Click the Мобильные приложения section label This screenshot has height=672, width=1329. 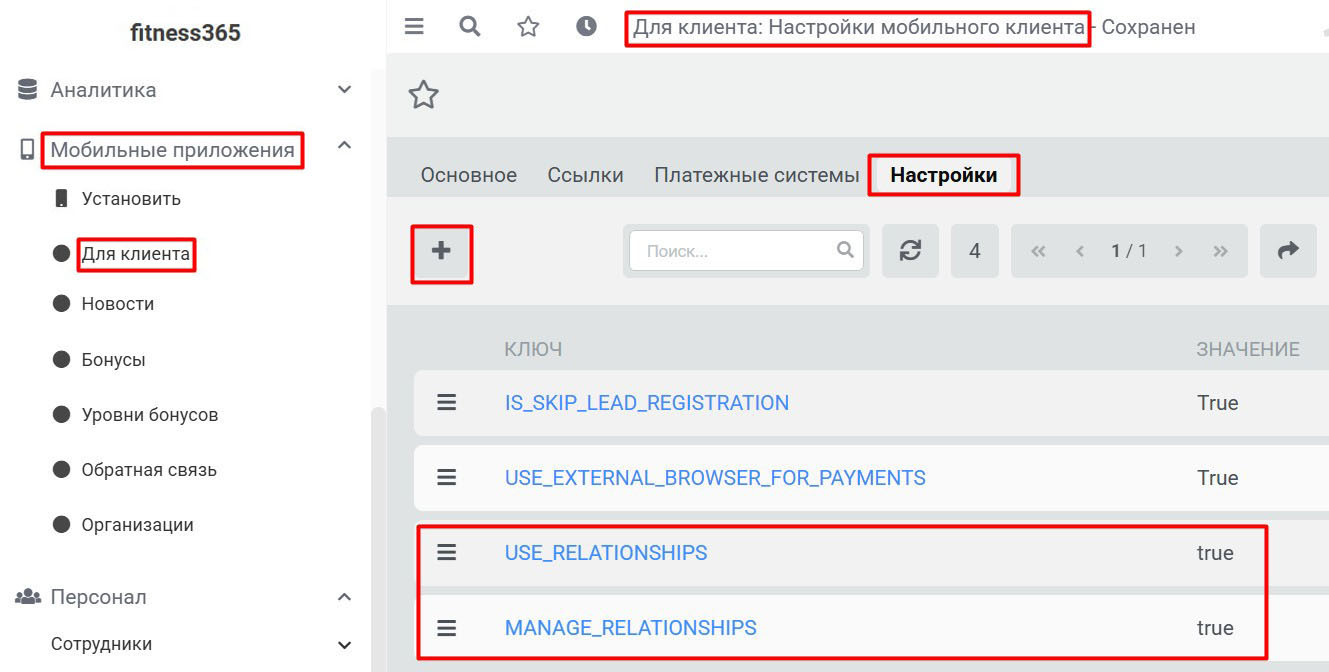(x=172, y=150)
